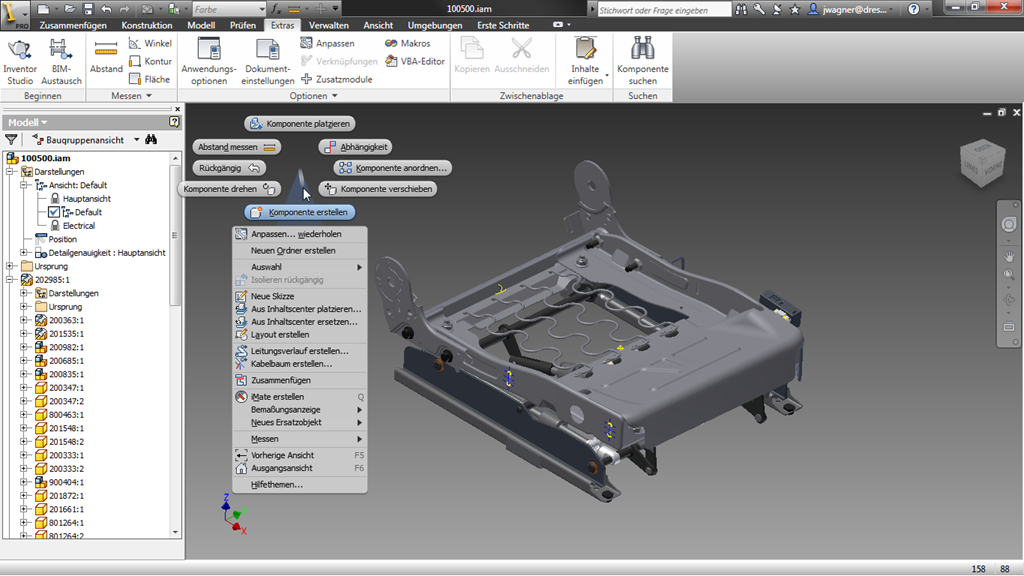Open Anwendungsoptionen settings

tap(209, 62)
